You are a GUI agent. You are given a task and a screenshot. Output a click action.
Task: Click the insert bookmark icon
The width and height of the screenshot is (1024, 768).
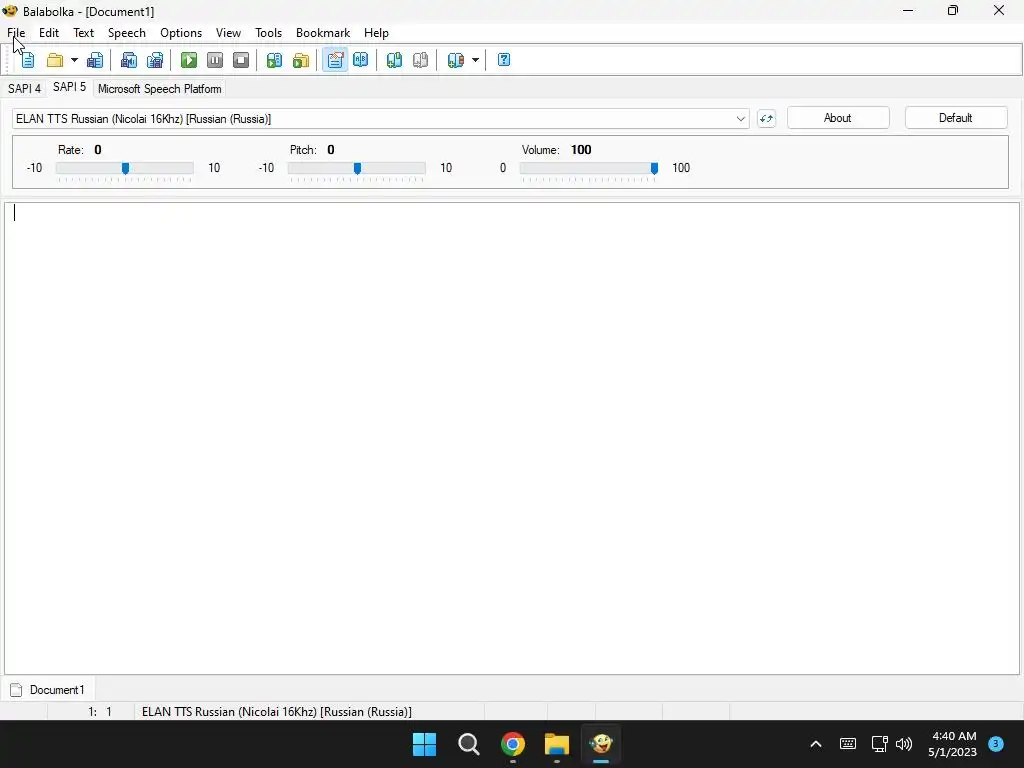(394, 60)
